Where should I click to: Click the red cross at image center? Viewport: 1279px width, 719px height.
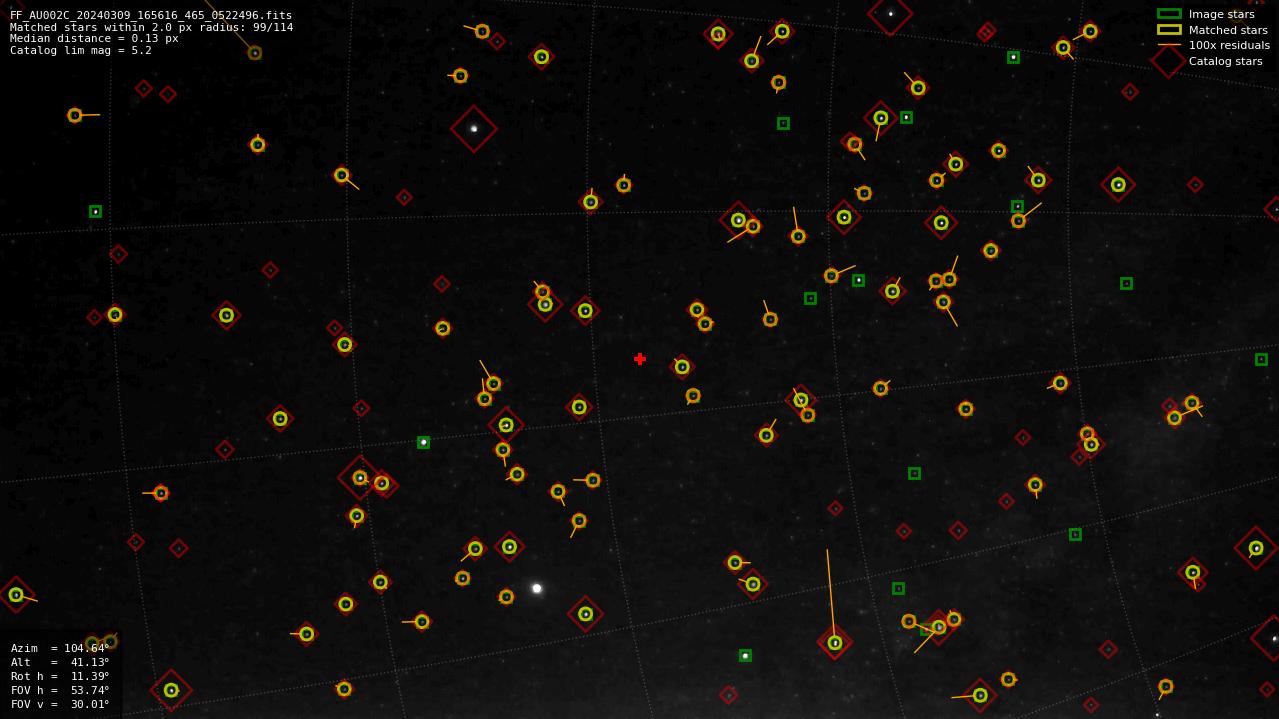click(x=640, y=359)
